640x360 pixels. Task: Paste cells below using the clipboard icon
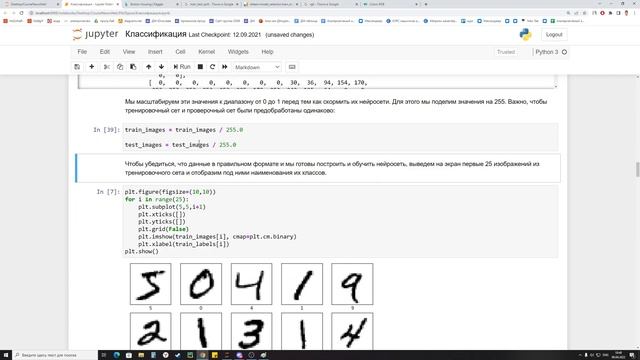pos(133,67)
